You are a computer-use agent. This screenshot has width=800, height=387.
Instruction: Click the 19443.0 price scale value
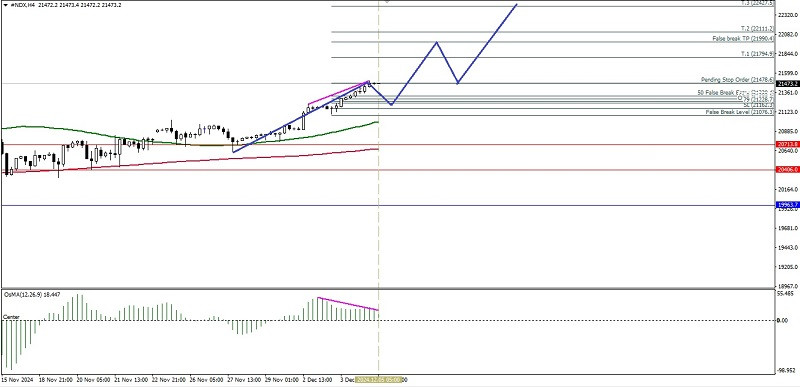click(x=789, y=247)
